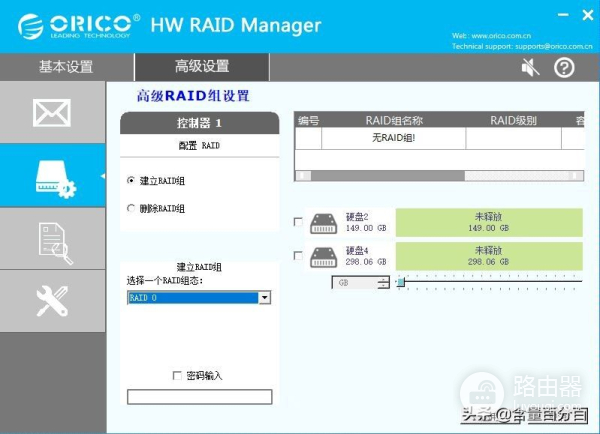Click the RAID table horizontal scrollbar
This screenshot has height=434, width=600.
click(439, 176)
